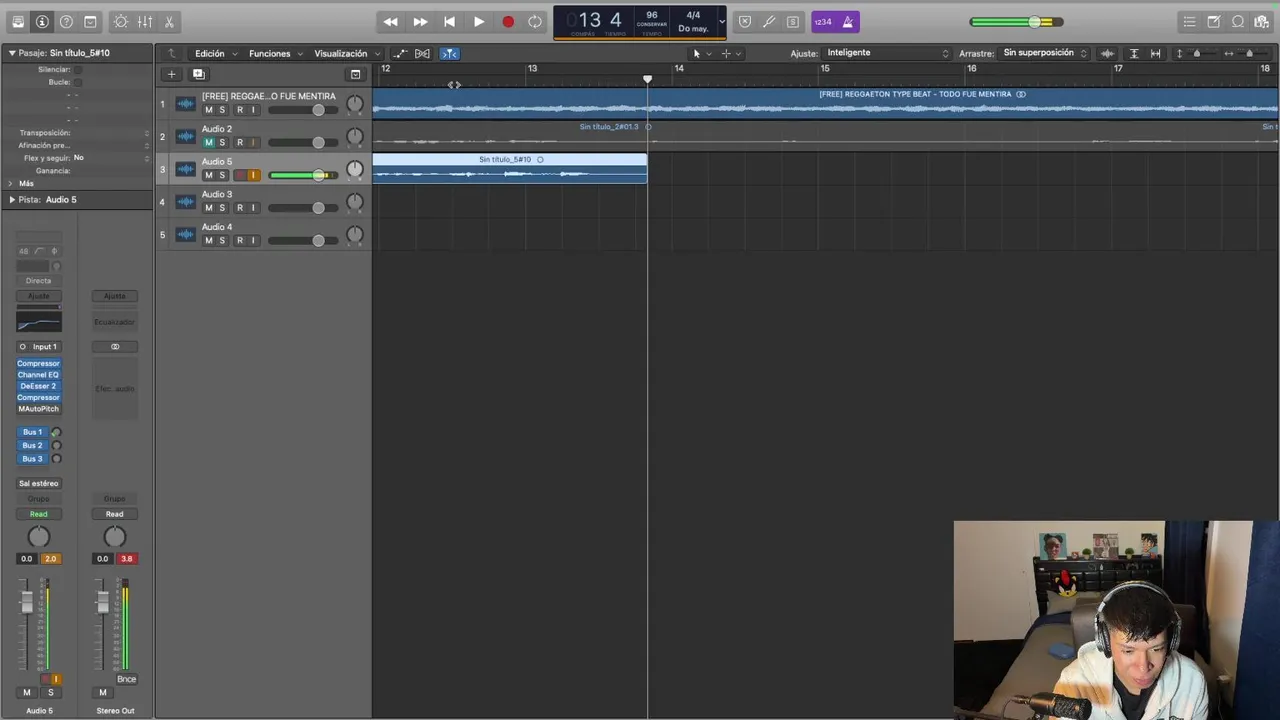Open the Note Pads icon
This screenshot has width=1280, height=720.
click(x=1213, y=22)
